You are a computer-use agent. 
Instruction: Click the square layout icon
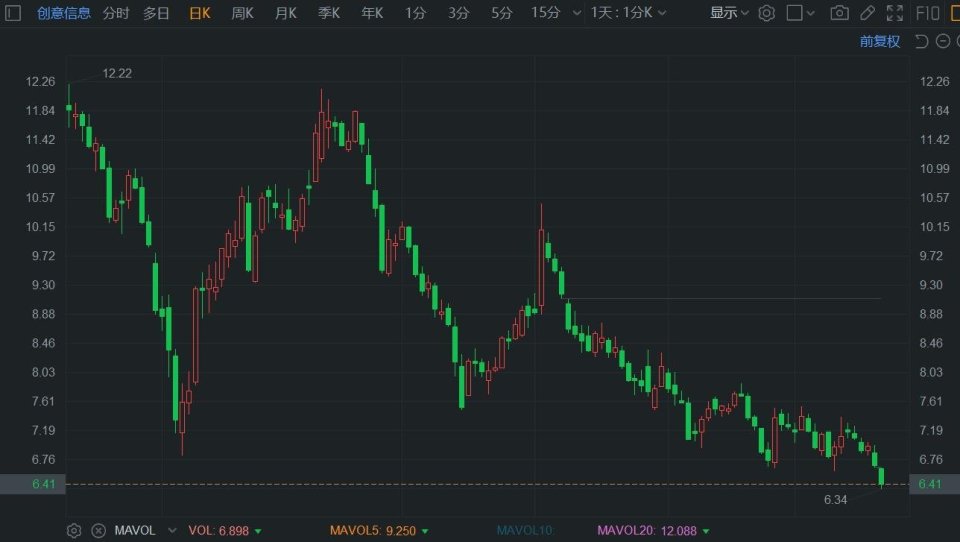pyautogui.click(x=794, y=13)
